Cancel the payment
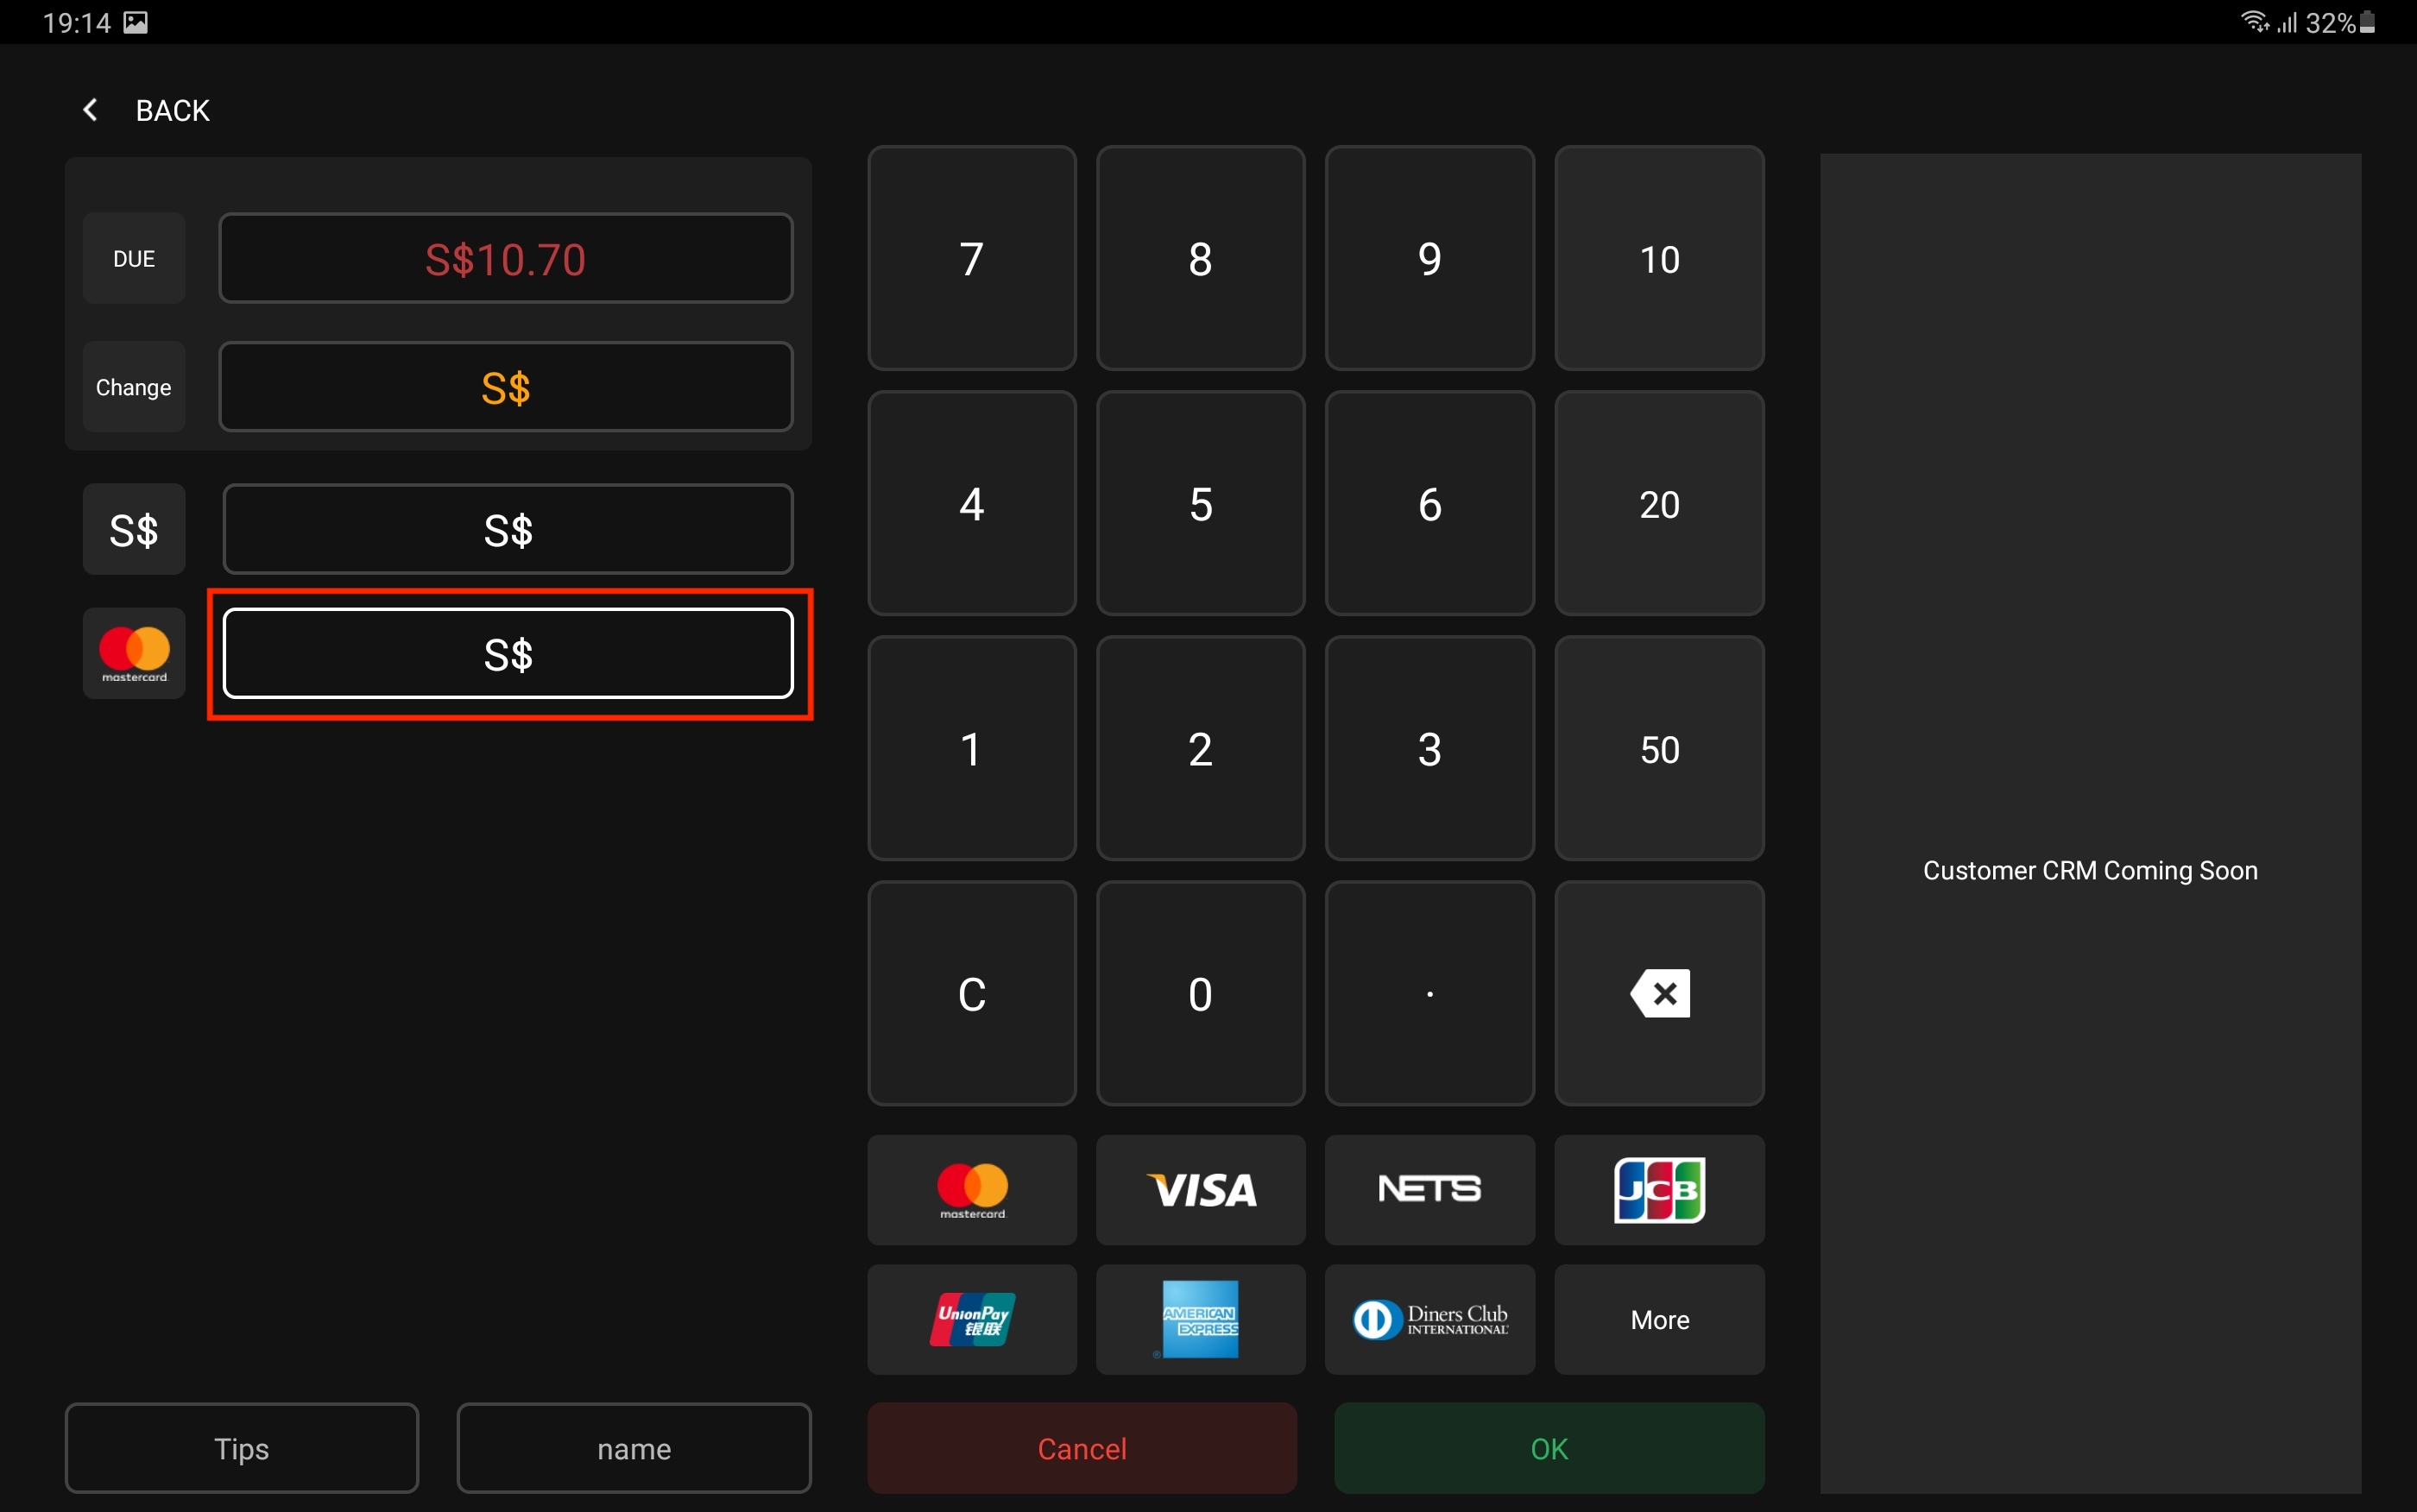This screenshot has width=2417, height=1512. coord(1082,1448)
